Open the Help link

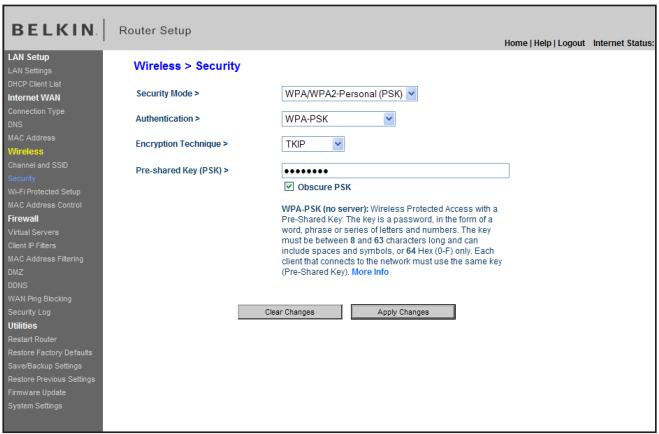[543, 43]
